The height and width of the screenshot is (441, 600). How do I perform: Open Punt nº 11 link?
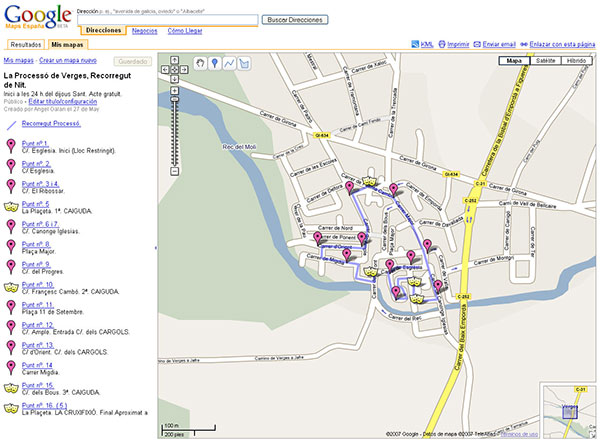click(x=38, y=305)
